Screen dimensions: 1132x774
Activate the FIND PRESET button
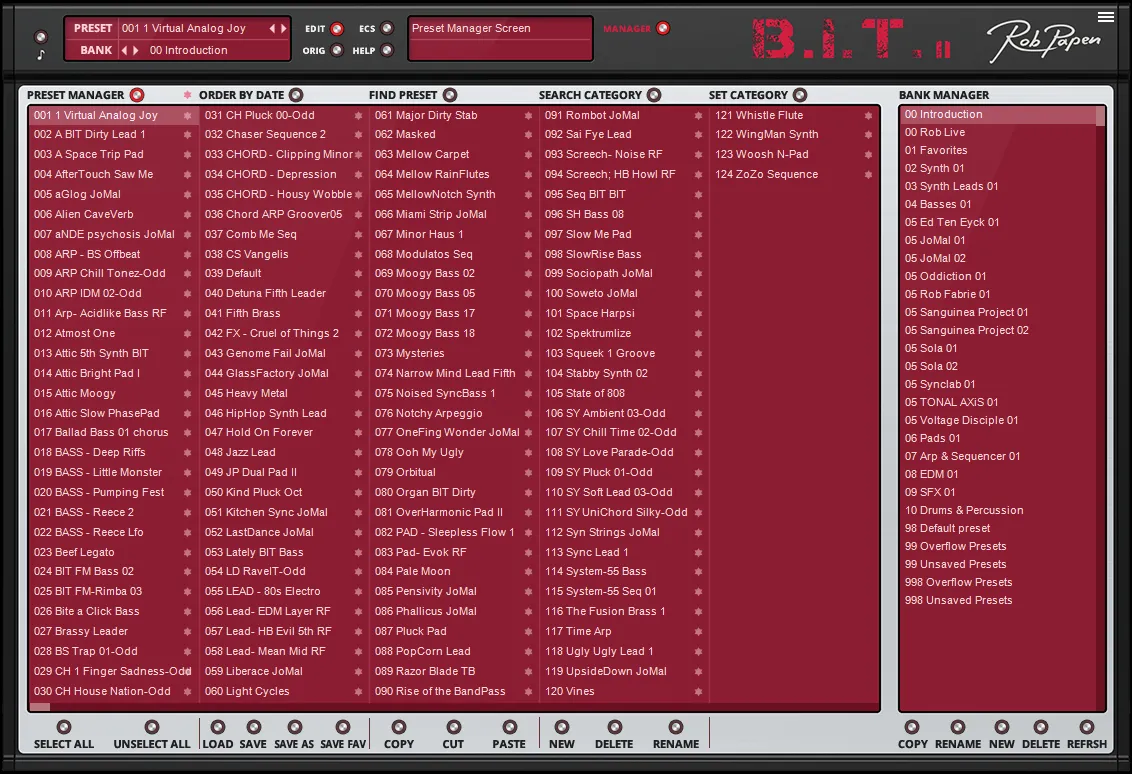(x=450, y=95)
